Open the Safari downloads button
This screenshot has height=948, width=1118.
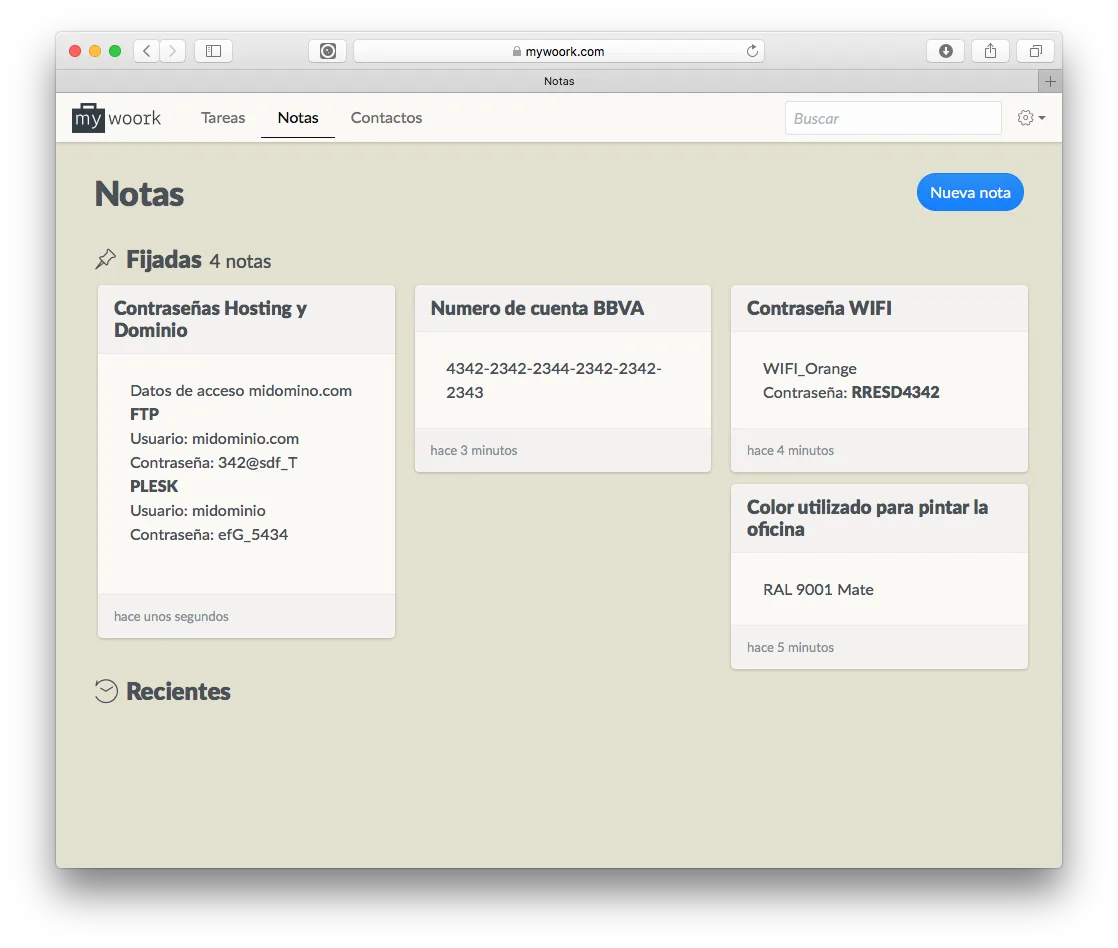(945, 51)
